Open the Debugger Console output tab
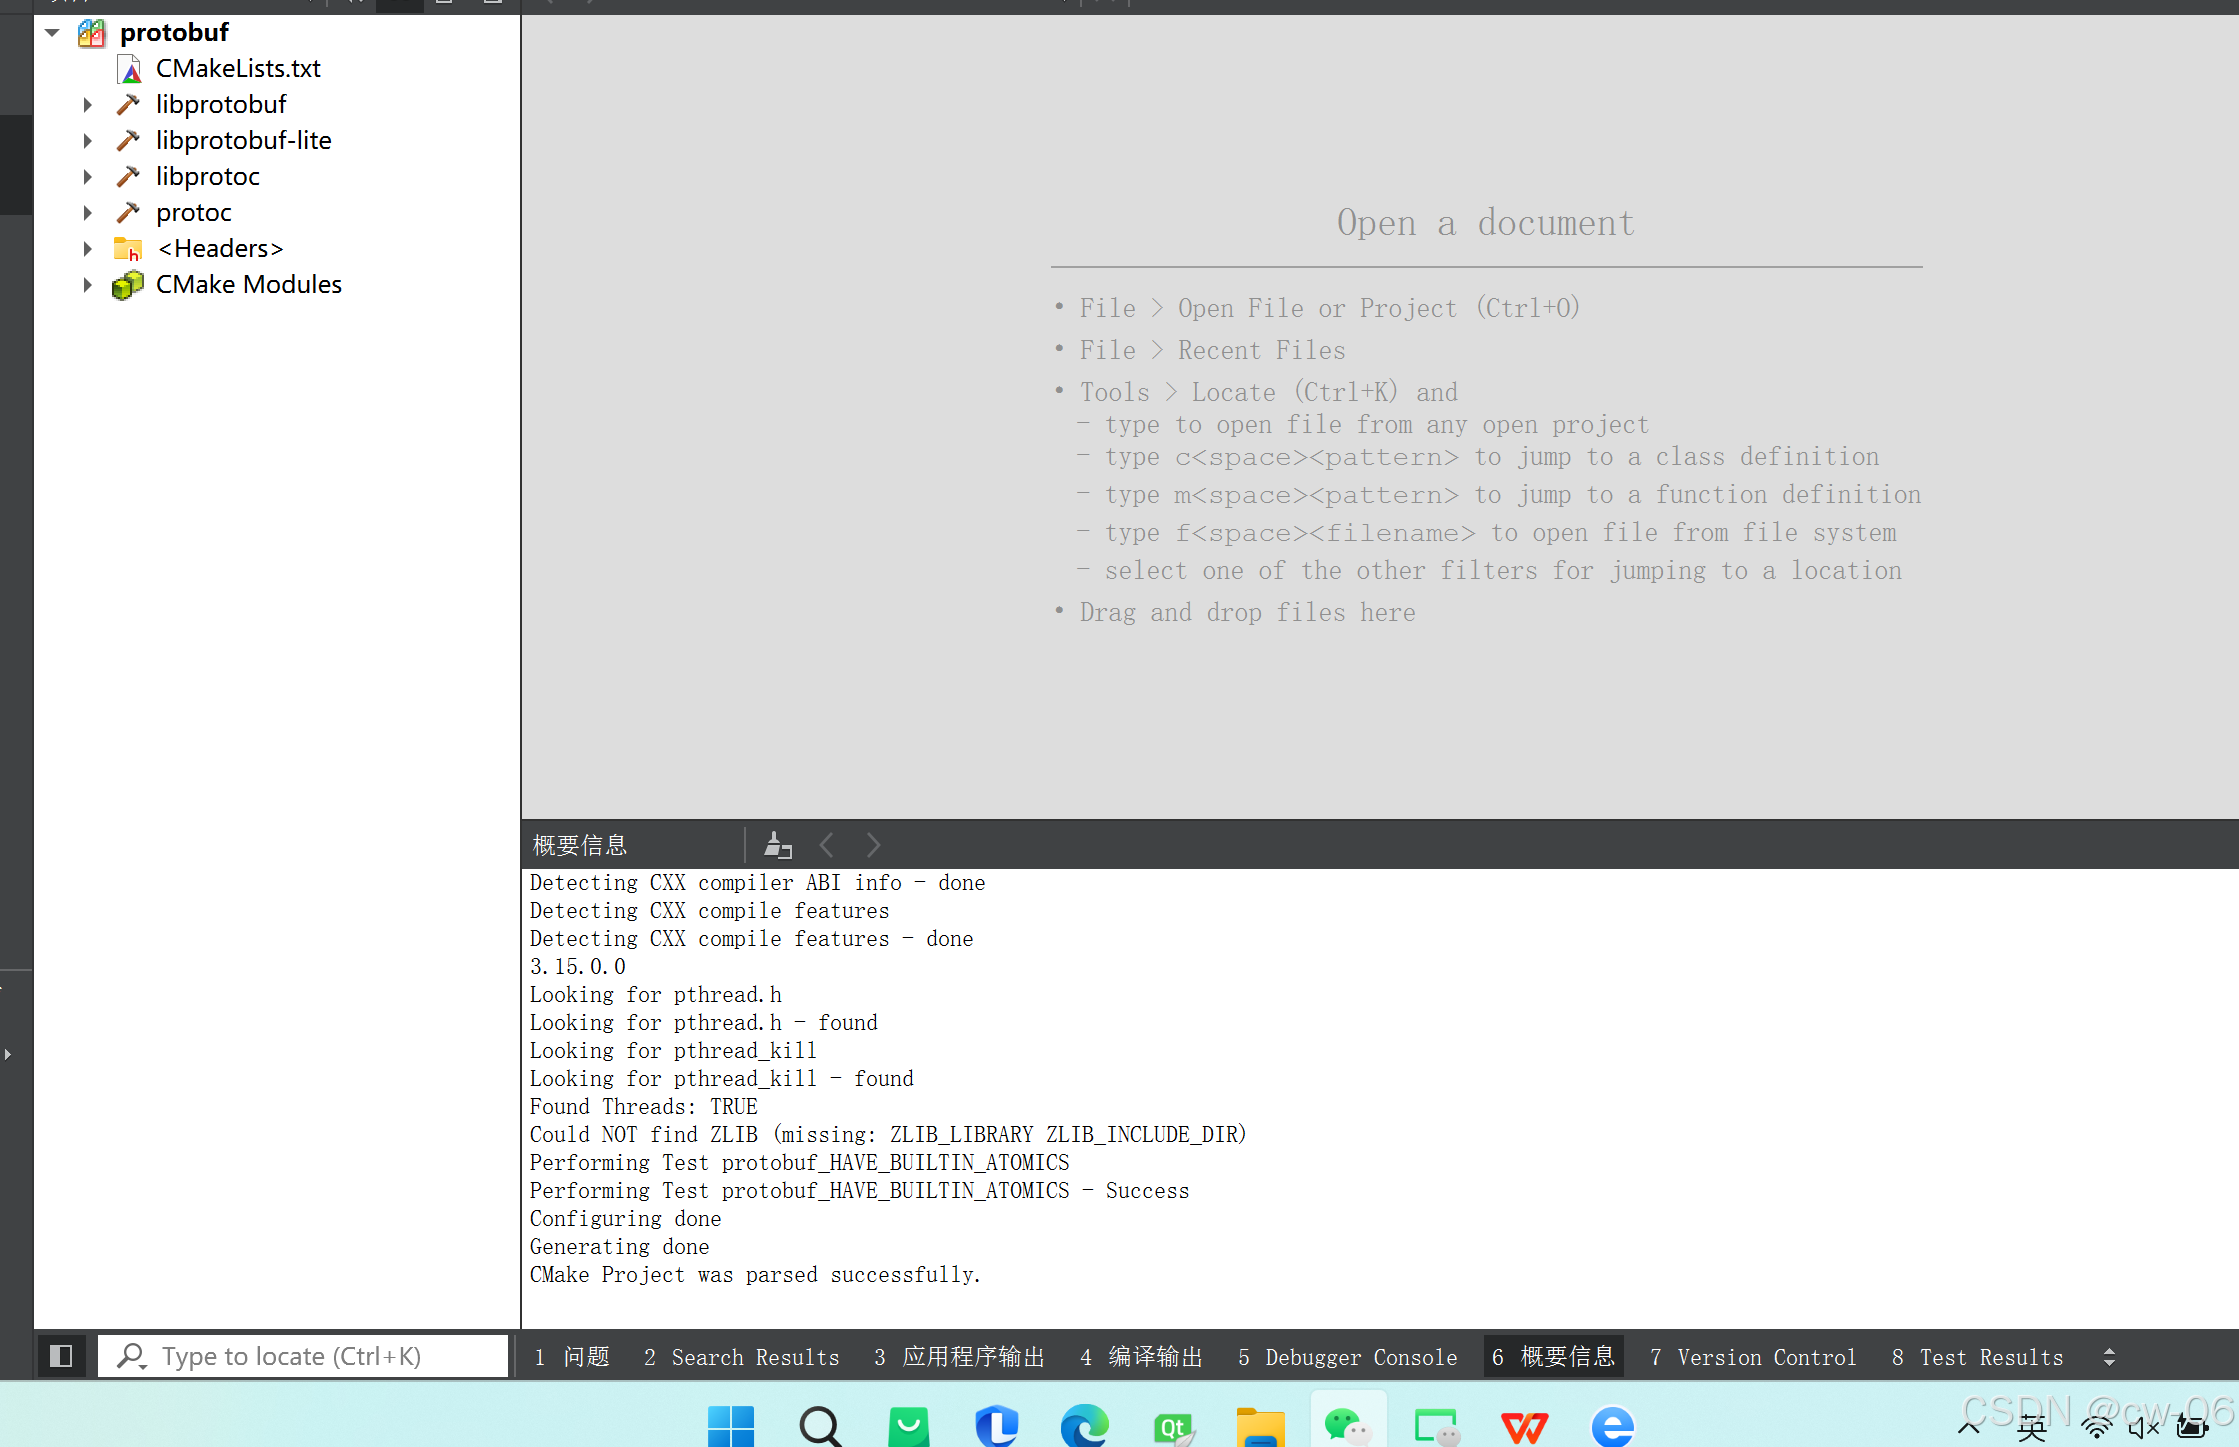The image size is (2239, 1447). pyautogui.click(x=1347, y=1357)
